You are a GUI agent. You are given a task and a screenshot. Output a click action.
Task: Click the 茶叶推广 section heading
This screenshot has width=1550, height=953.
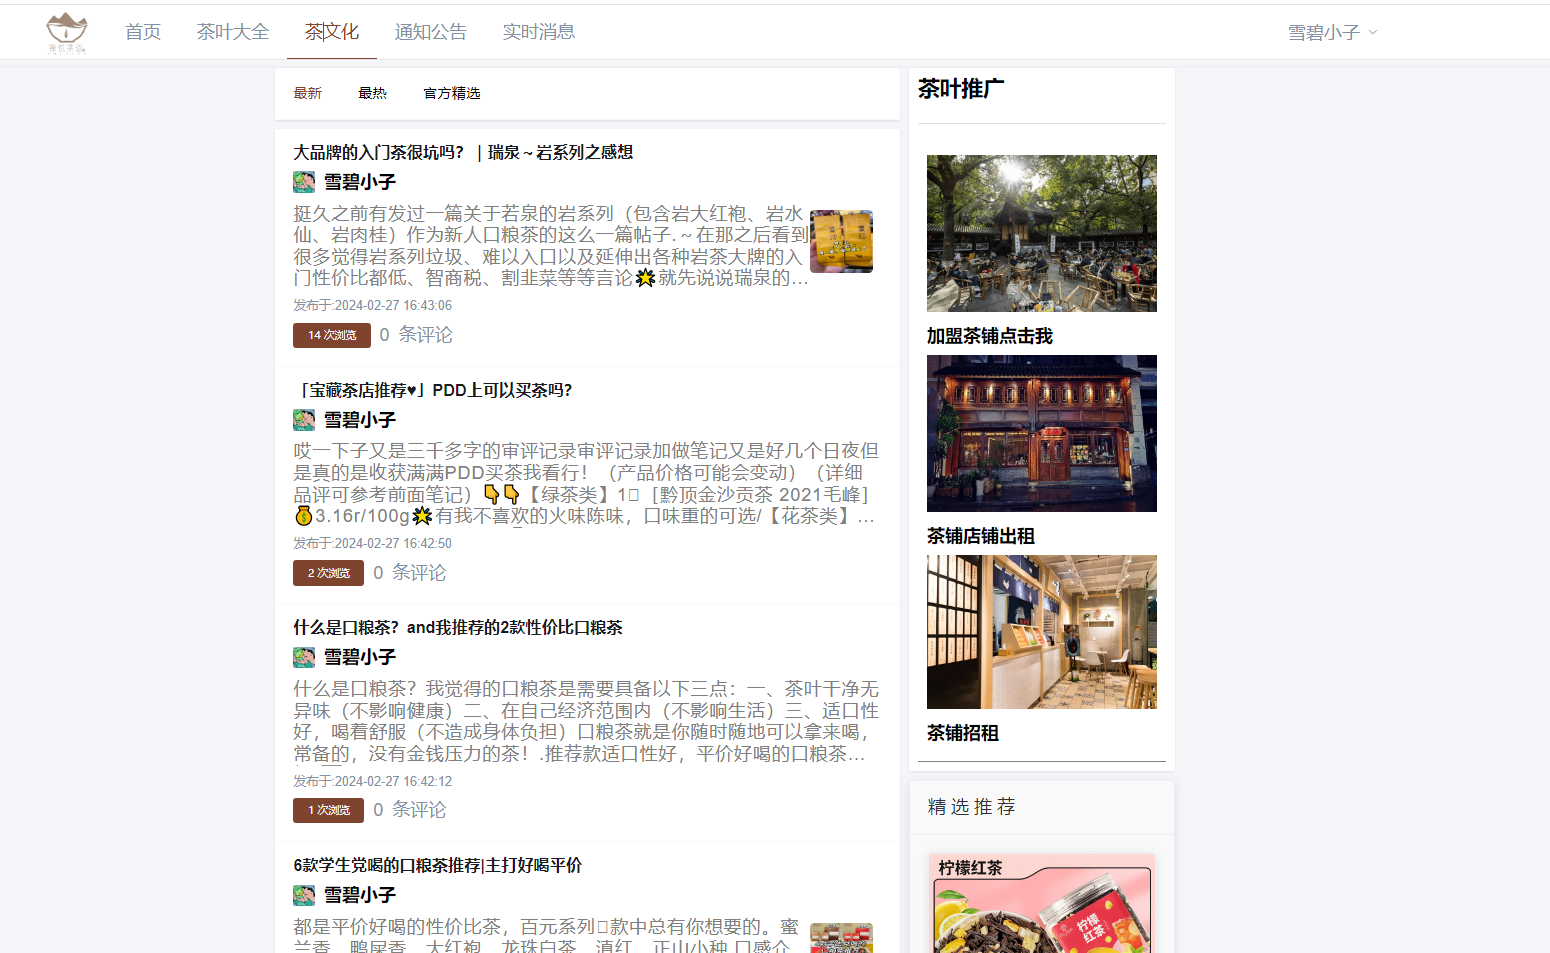[961, 89]
